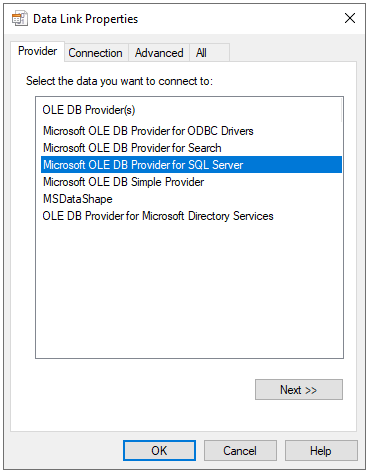Go to the Advanced tab
The image size is (369, 474).
159,53
